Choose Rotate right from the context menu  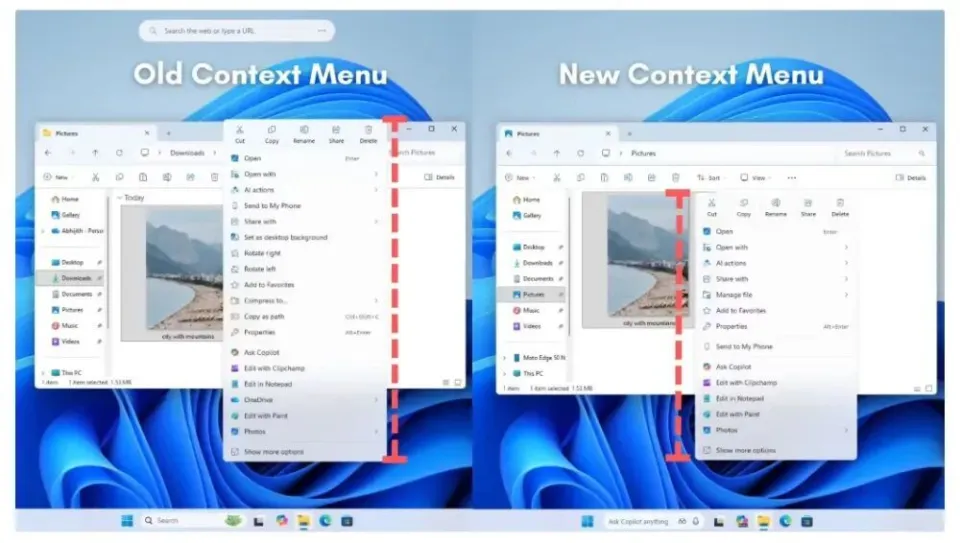pos(262,253)
